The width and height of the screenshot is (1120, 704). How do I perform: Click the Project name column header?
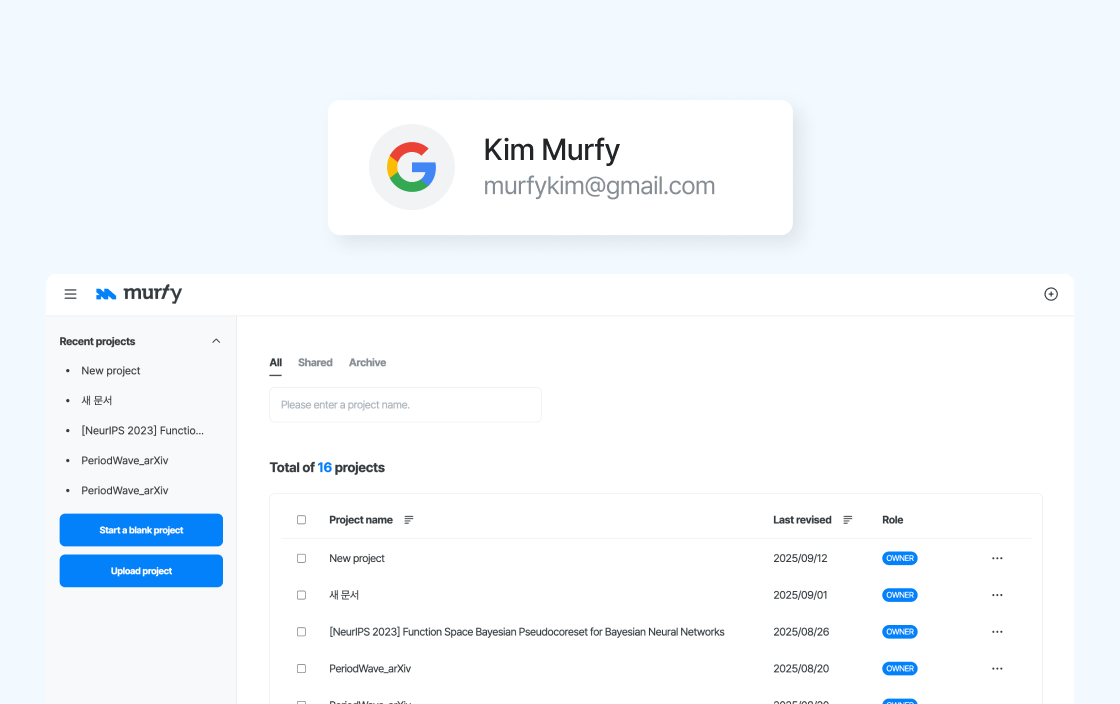[x=361, y=520]
